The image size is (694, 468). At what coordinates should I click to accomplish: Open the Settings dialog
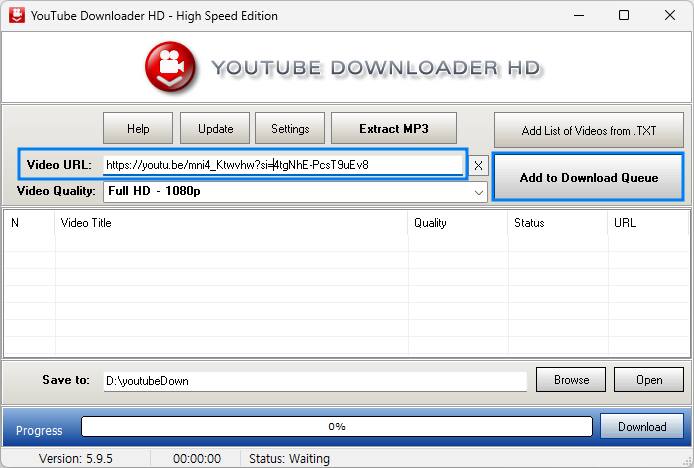[x=290, y=128]
